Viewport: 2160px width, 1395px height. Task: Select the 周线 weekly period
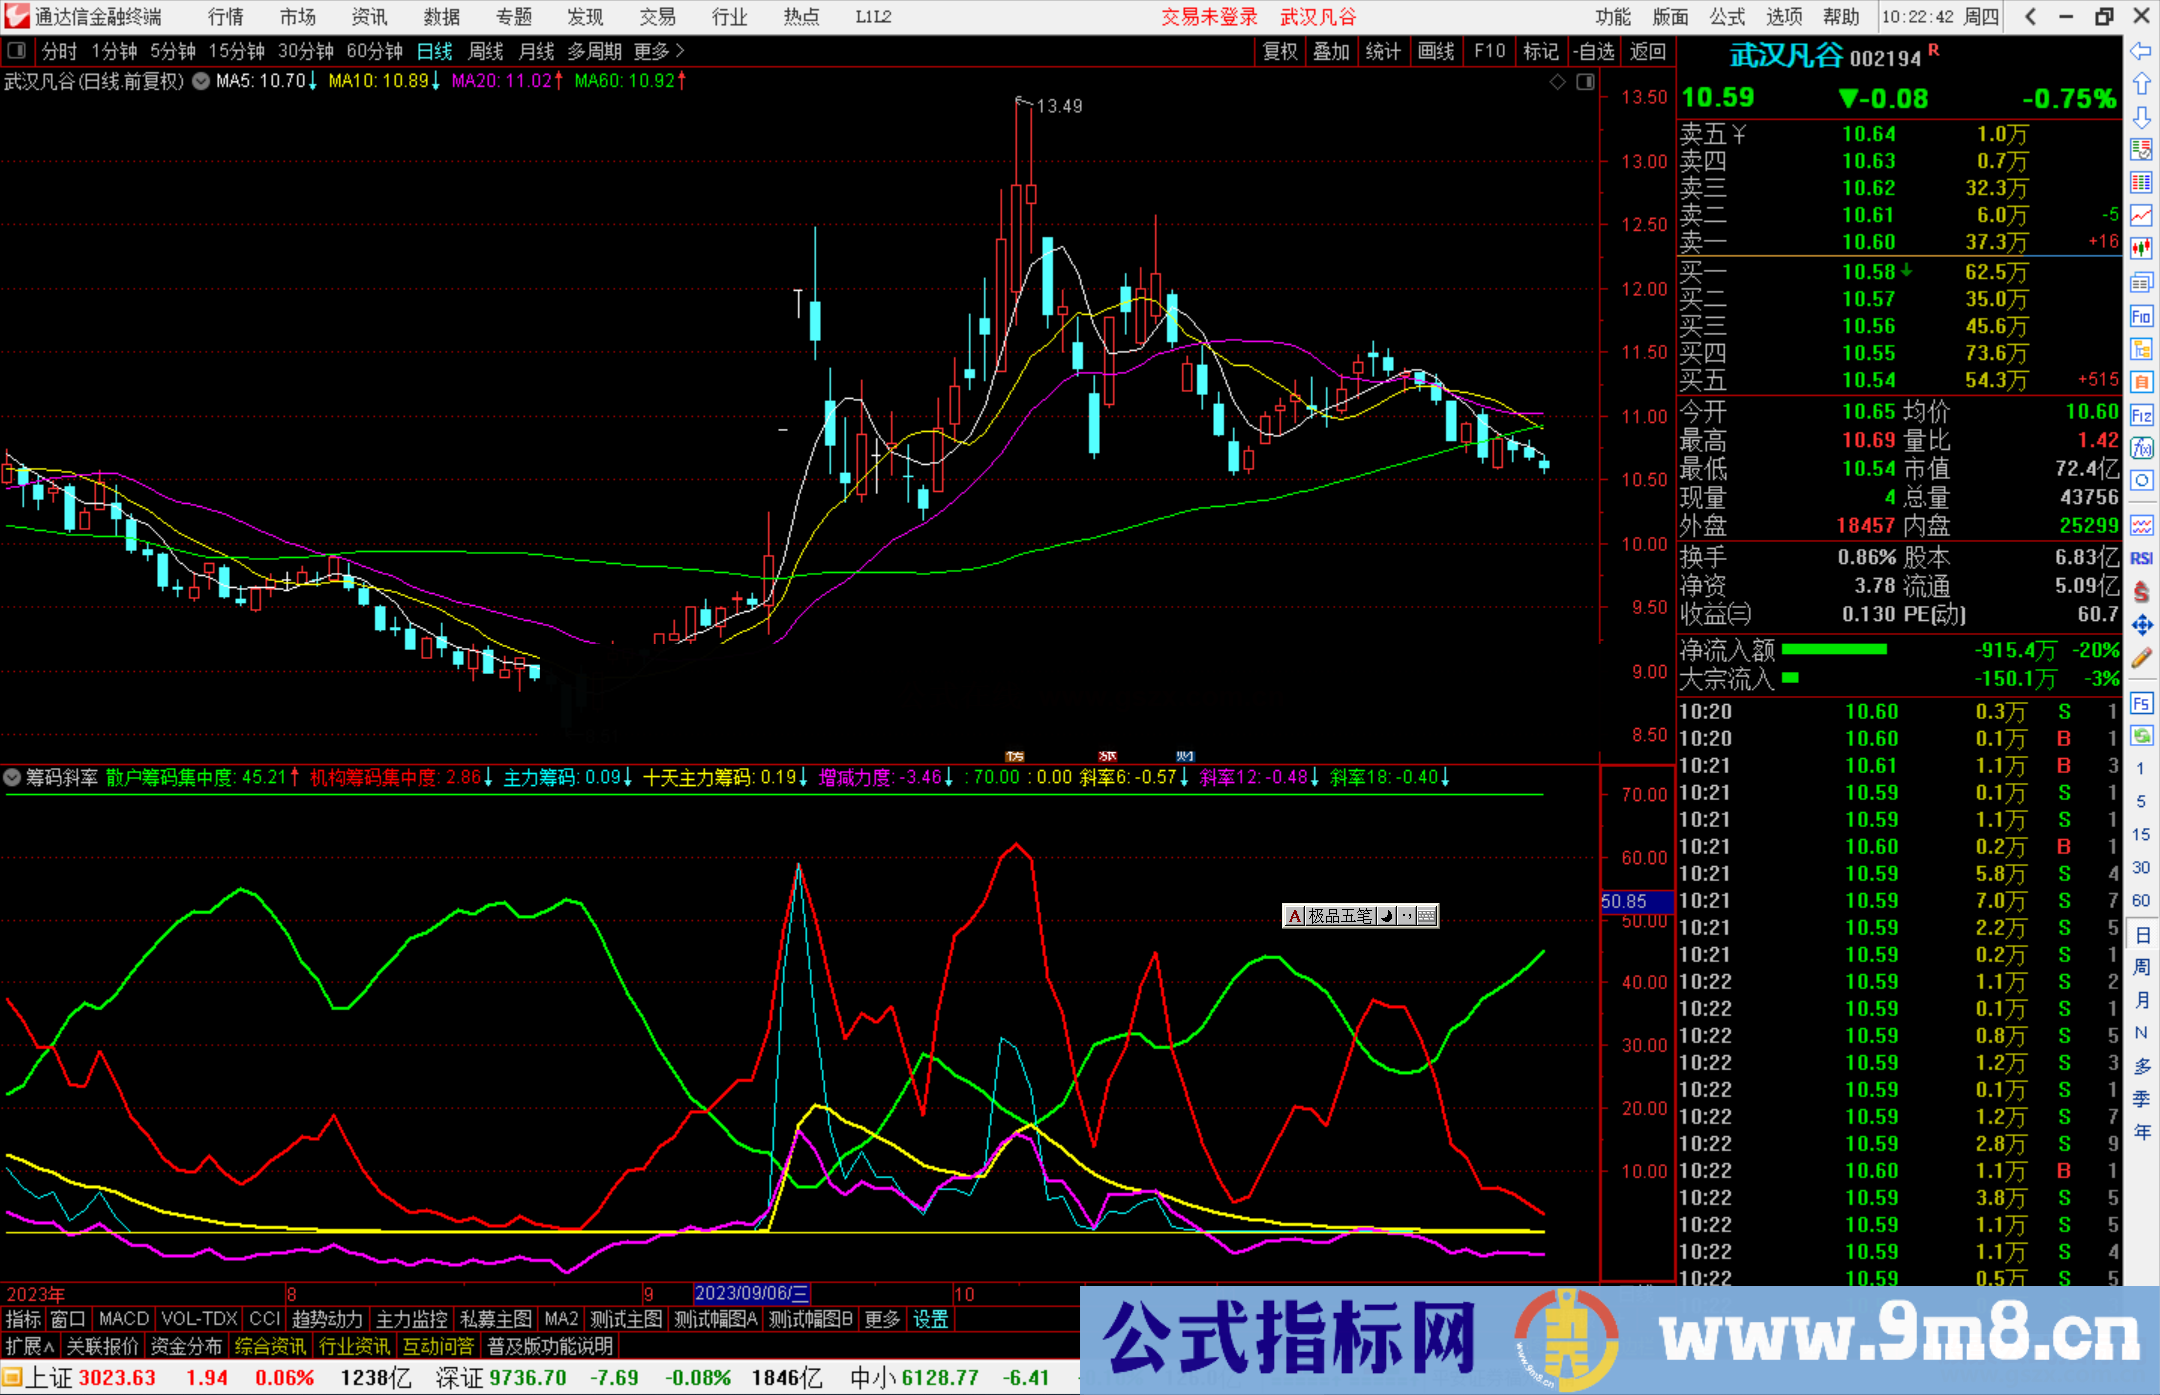click(486, 51)
